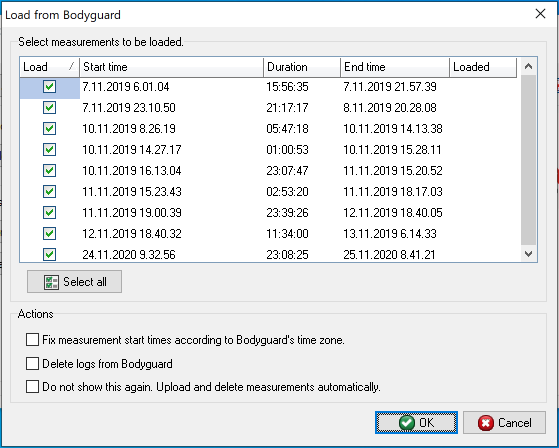
Task: Click end time 10.11.2019 14.13.38
Action: coord(393,129)
